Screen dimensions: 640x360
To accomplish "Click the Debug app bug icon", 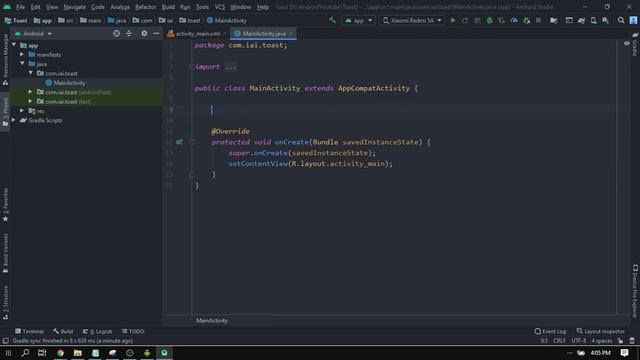I will tap(489, 20).
